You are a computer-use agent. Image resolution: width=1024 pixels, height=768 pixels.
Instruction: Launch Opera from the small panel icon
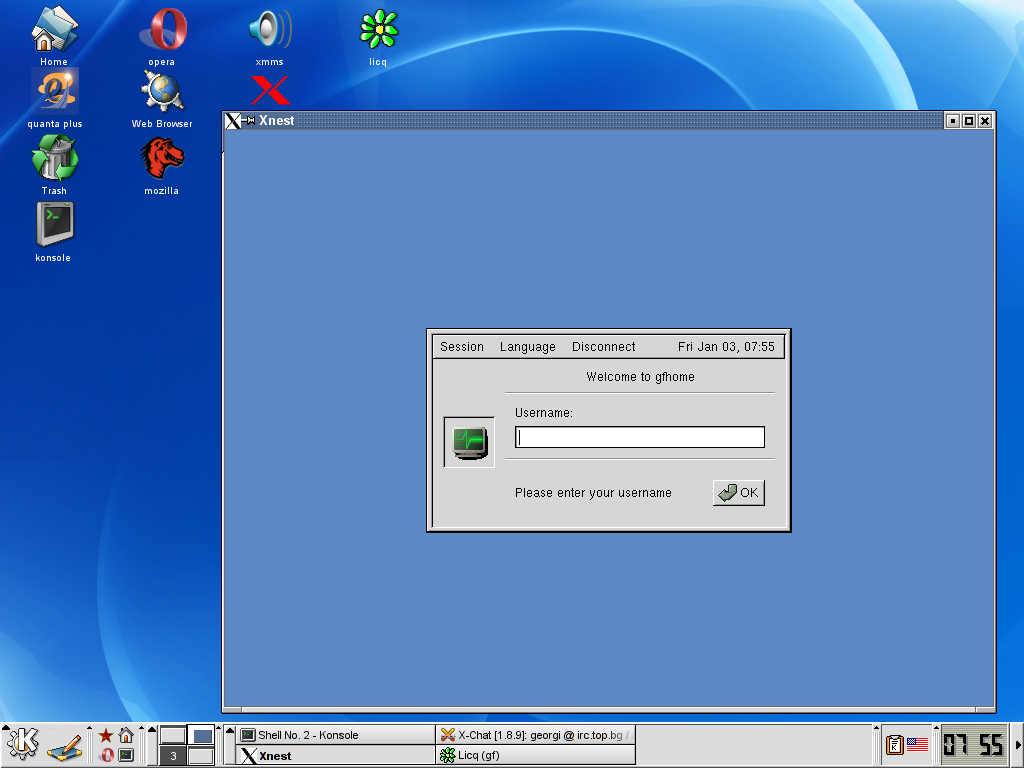tap(106, 755)
